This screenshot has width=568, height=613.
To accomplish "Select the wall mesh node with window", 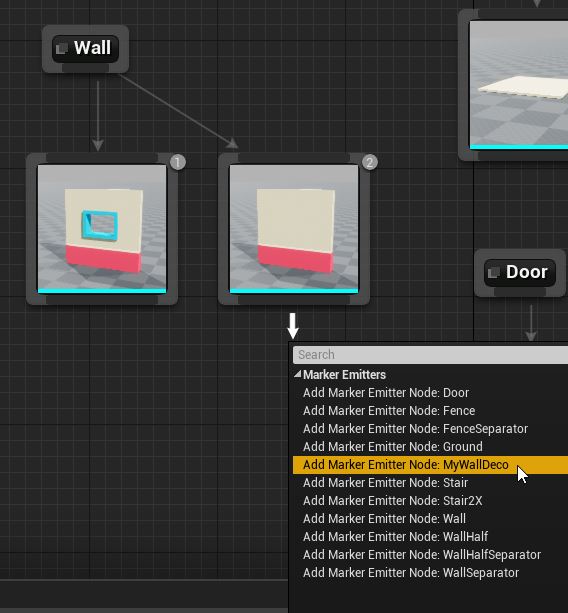I will (x=102, y=229).
